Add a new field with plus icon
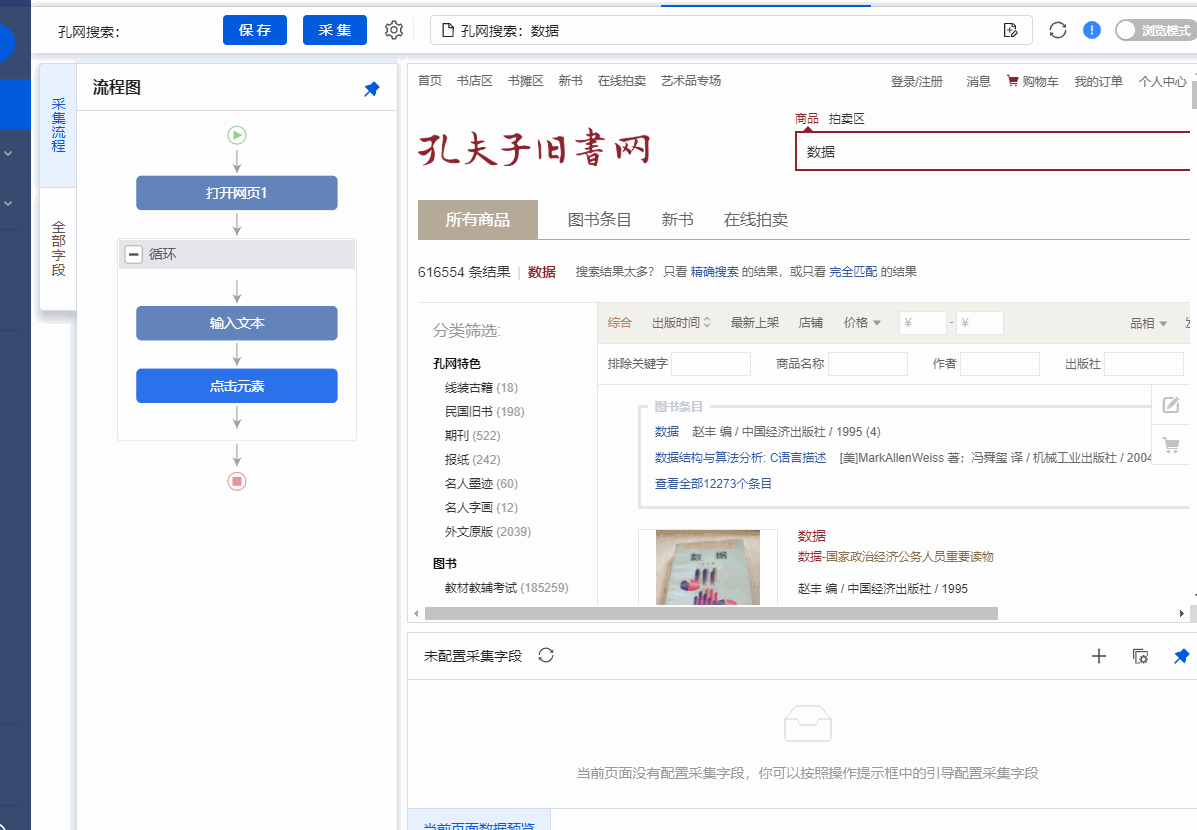Screen dimensions: 1197x830 [1099, 656]
